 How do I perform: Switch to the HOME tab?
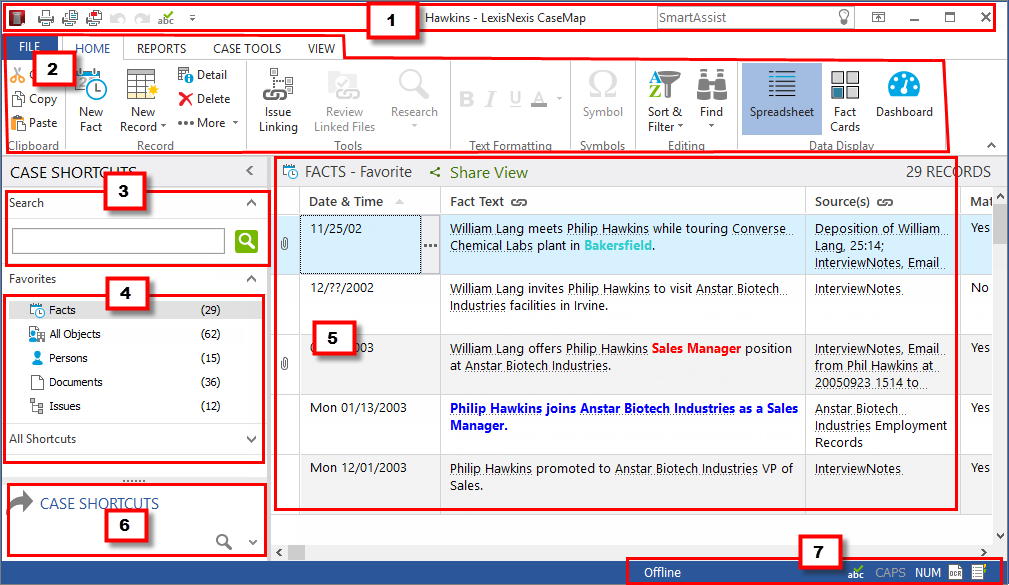coord(93,48)
